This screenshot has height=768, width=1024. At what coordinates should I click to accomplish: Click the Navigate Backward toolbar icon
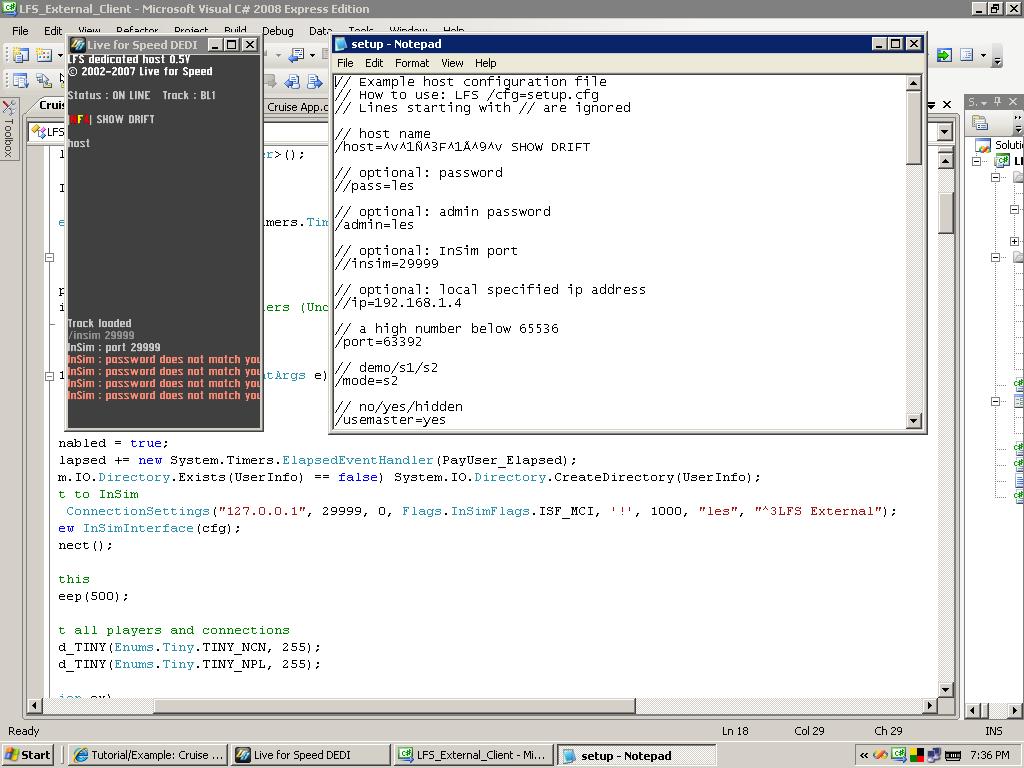(x=296, y=56)
